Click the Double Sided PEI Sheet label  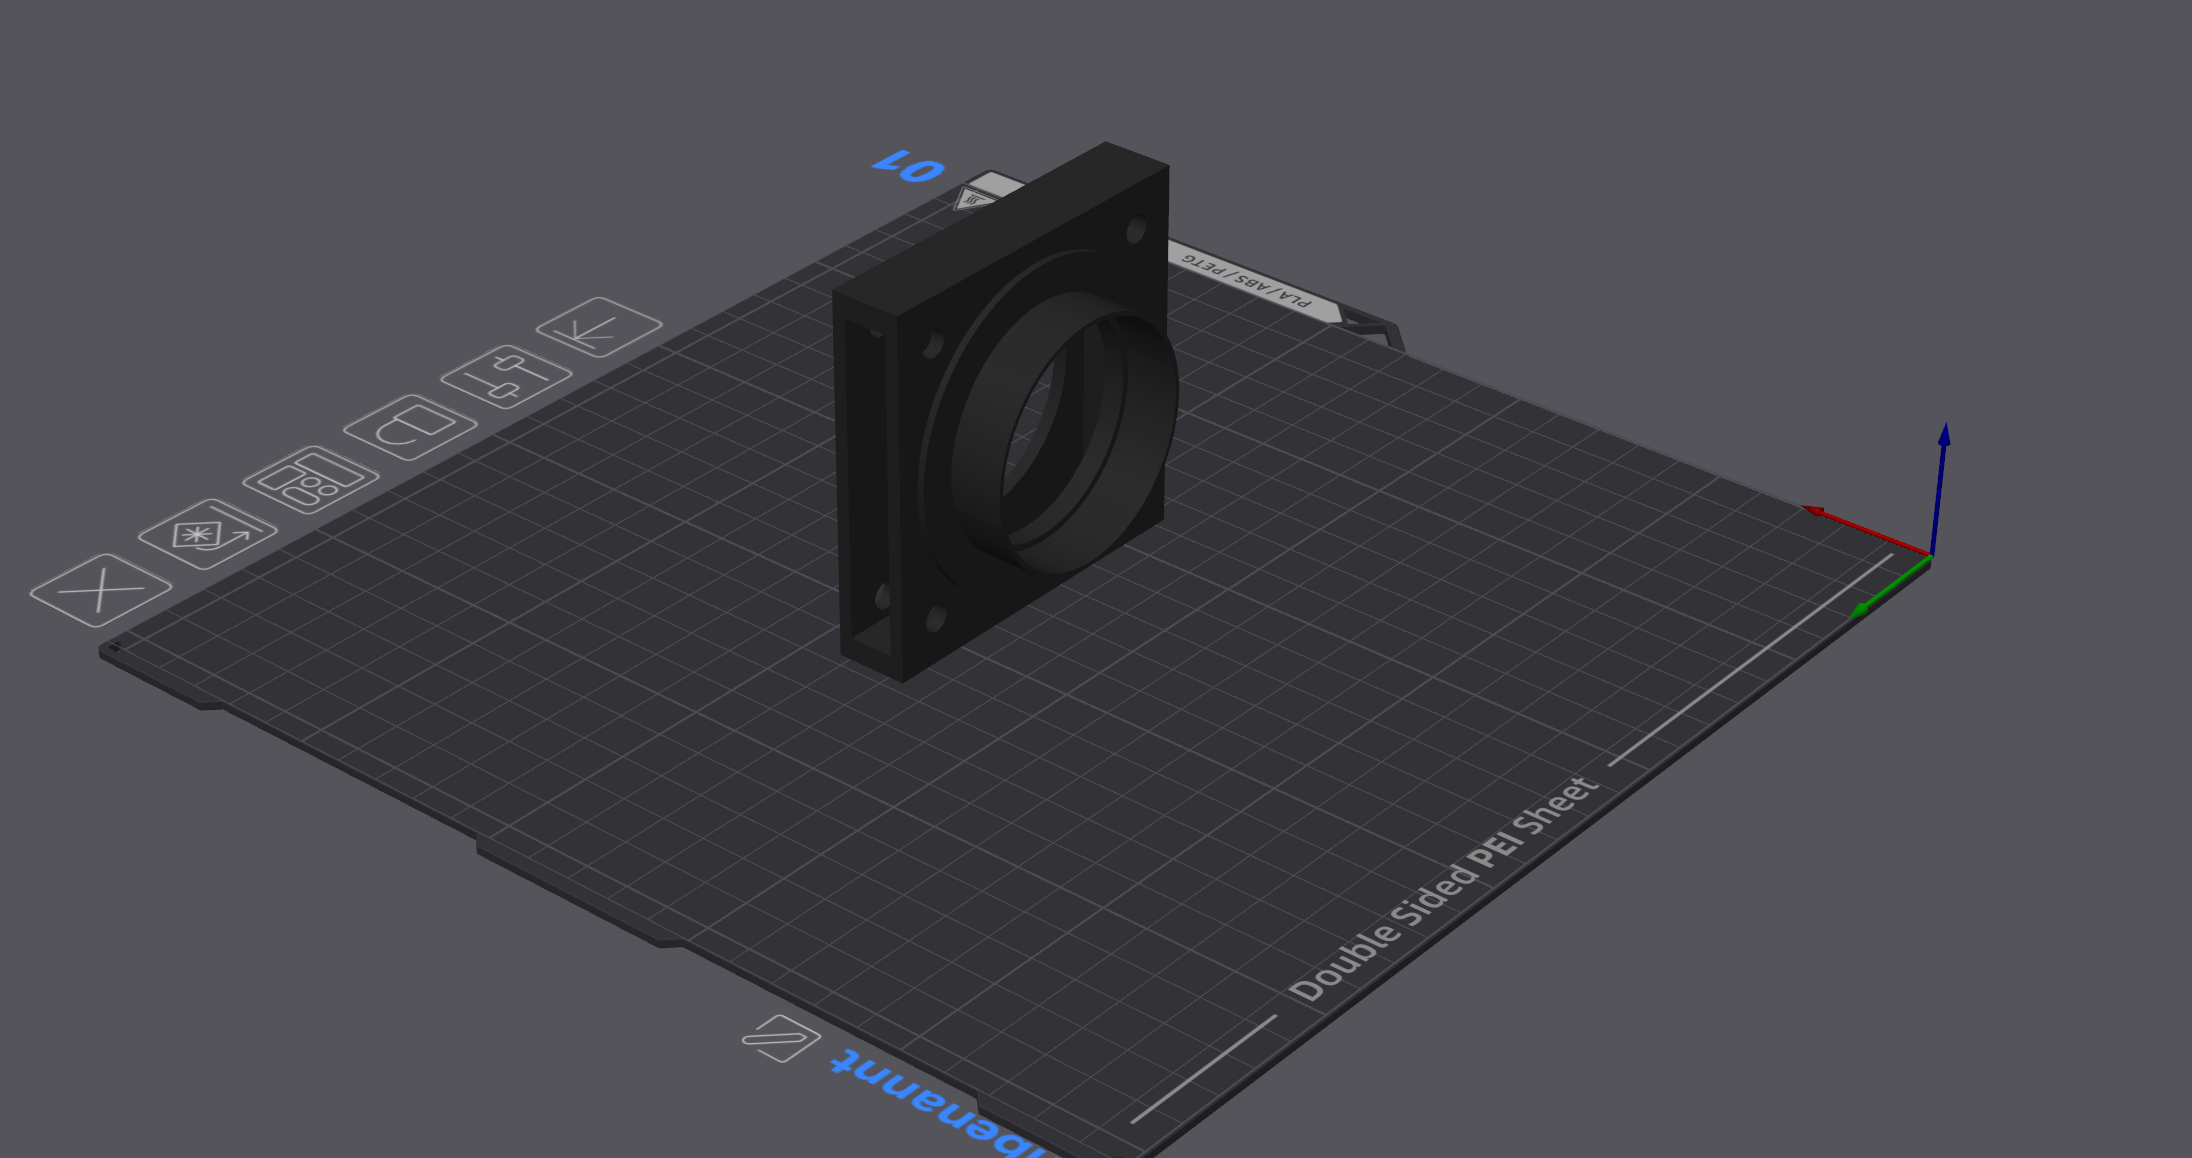[1445, 888]
